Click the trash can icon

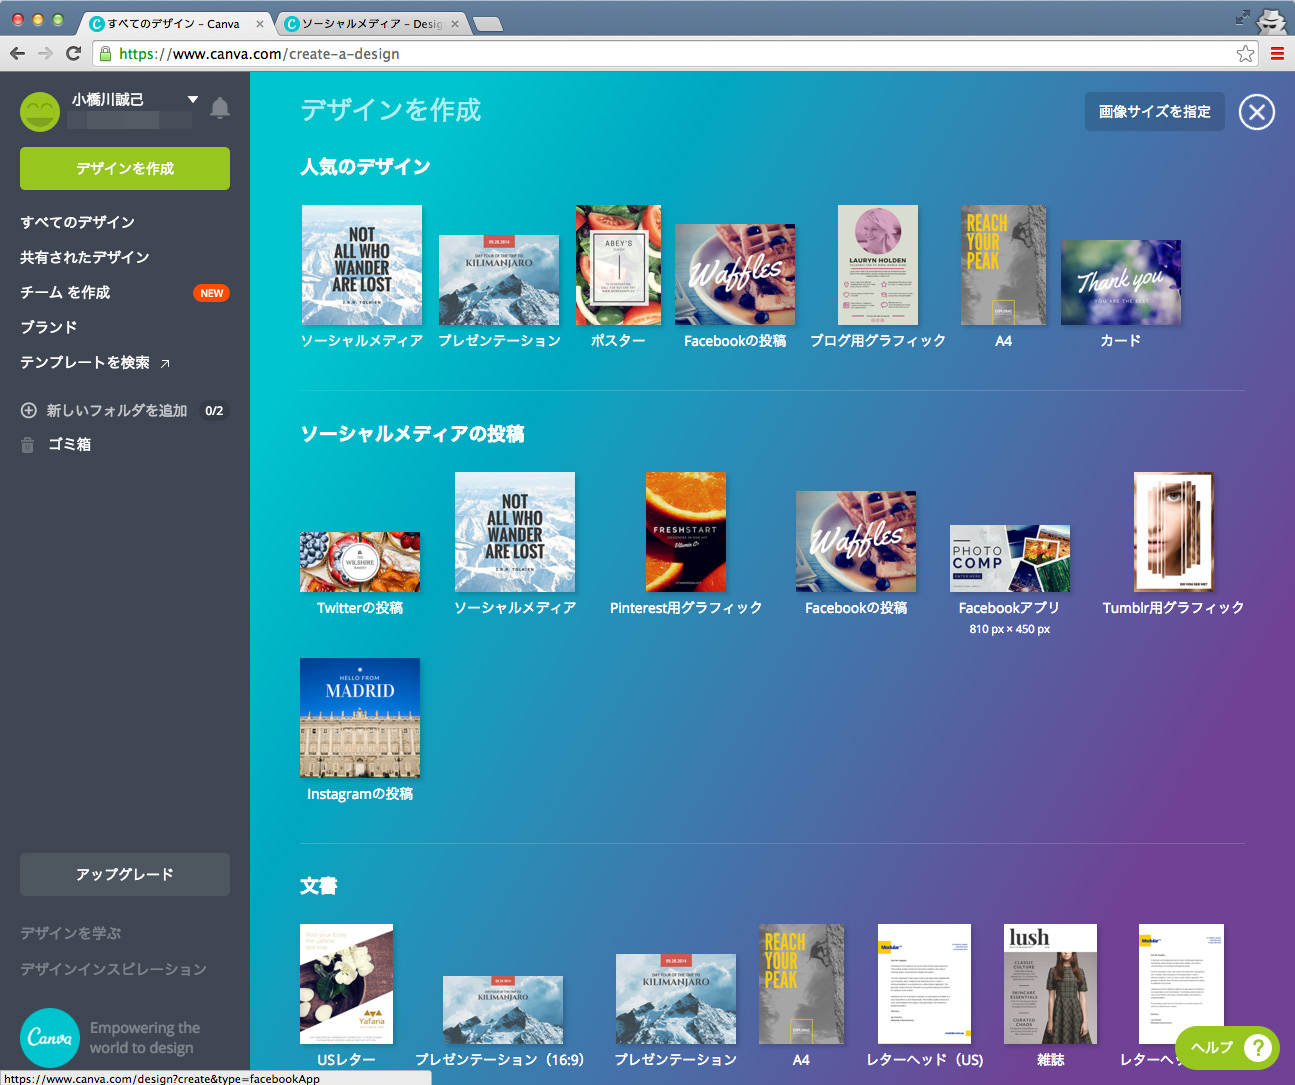coord(28,444)
